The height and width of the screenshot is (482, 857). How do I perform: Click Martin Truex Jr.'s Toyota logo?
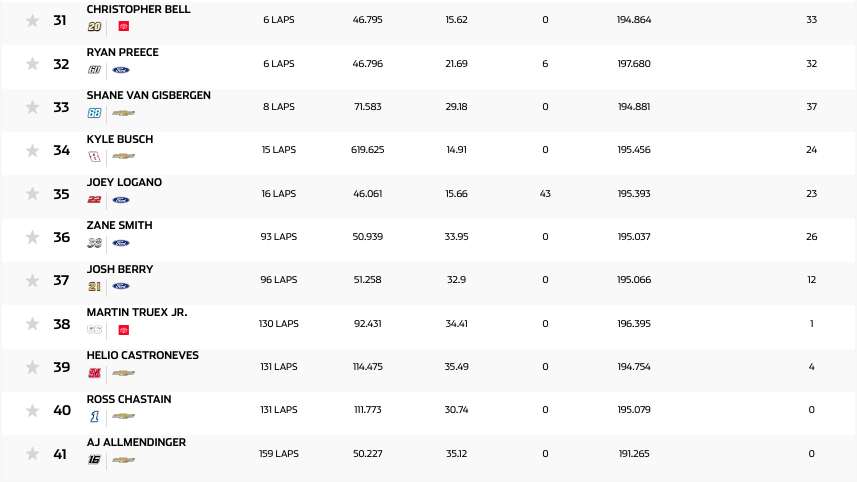tap(124, 330)
